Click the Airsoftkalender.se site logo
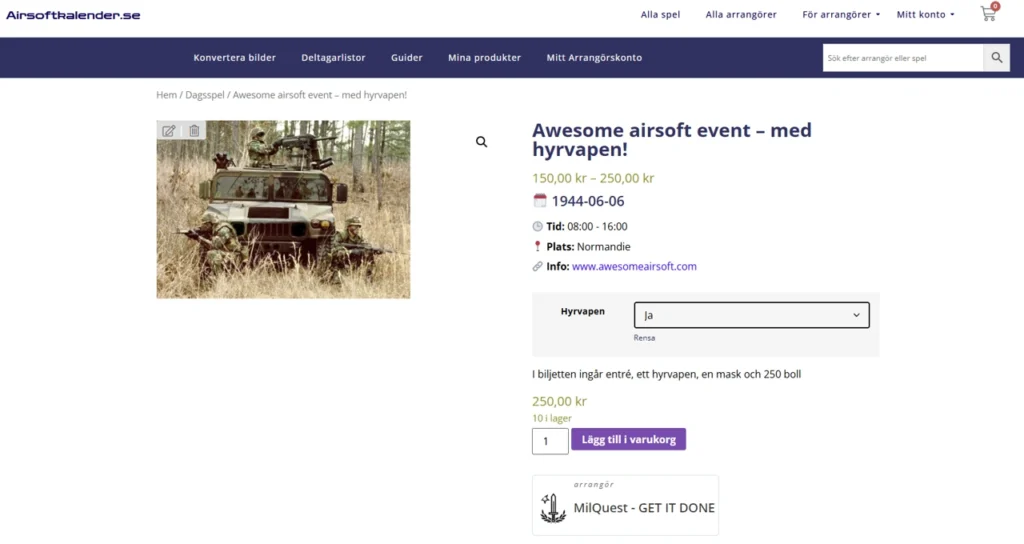This screenshot has width=1024, height=544. (73, 15)
